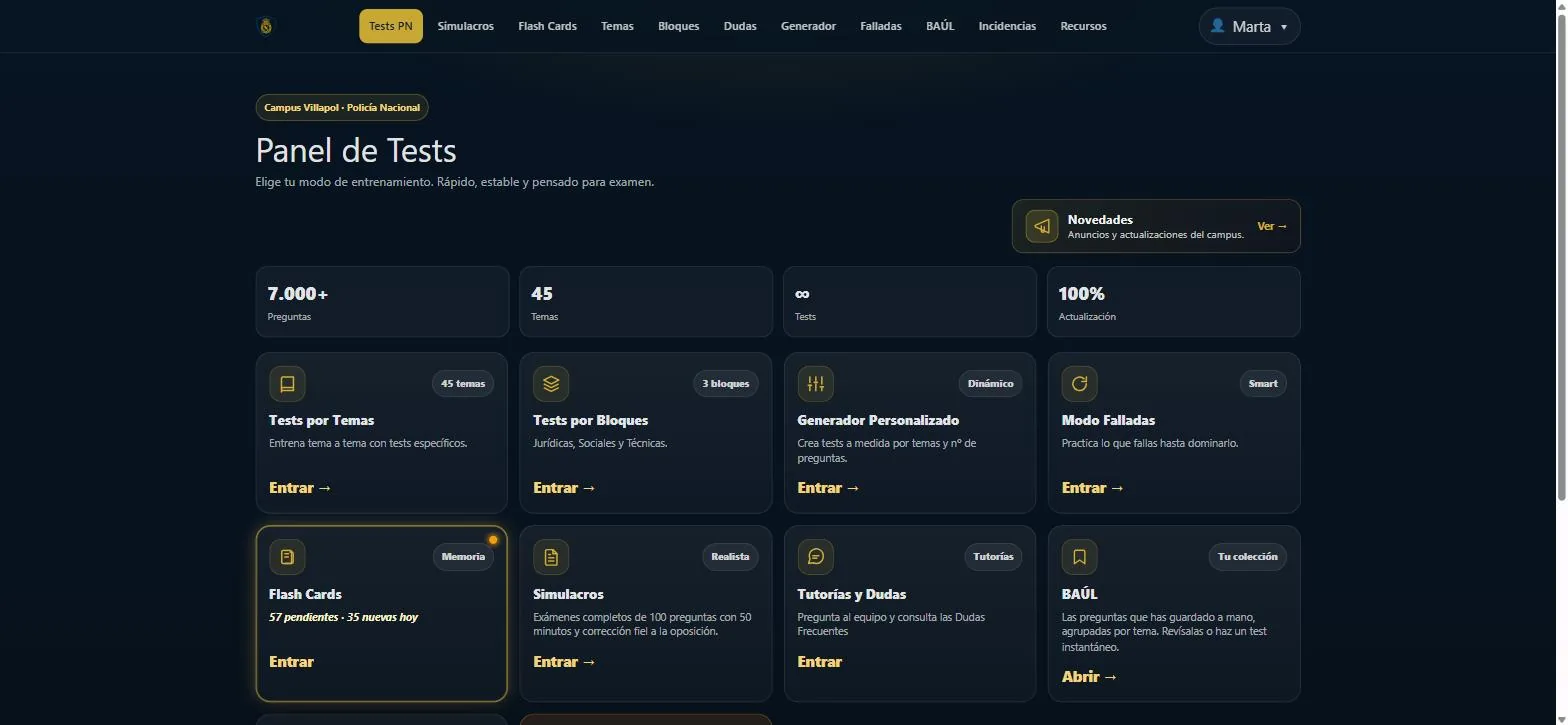1568x725 pixels.
Task: Click the chat bubble icon on Tutorías y Dudas
Action: coord(815,557)
